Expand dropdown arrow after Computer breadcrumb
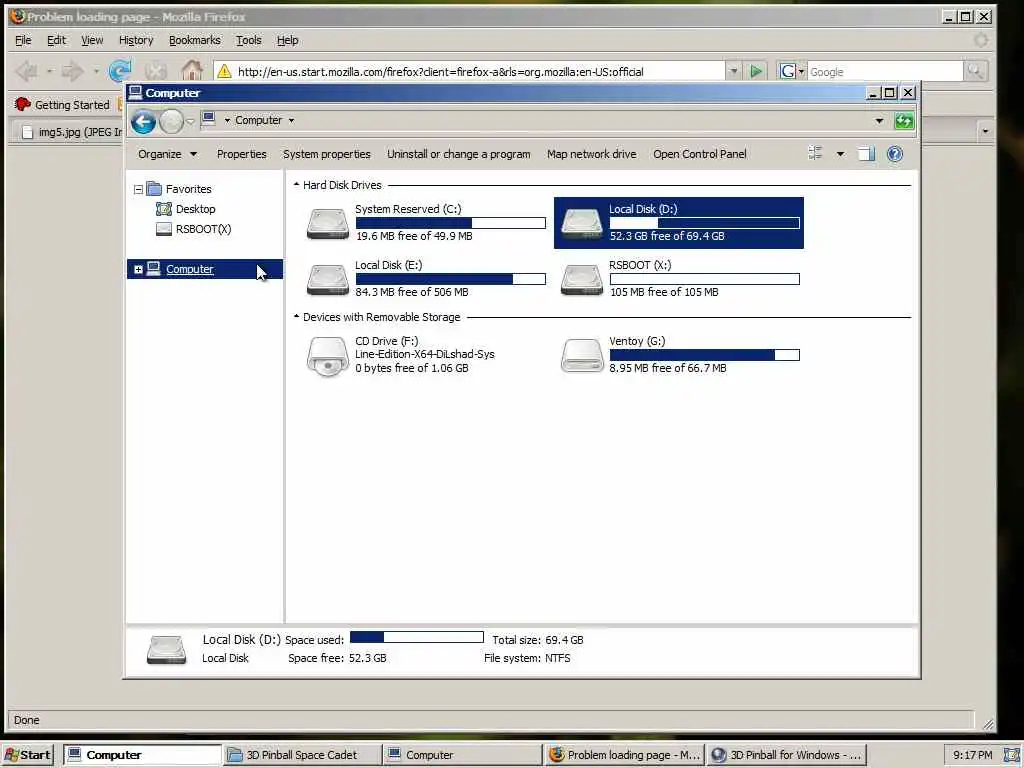Image resolution: width=1024 pixels, height=768 pixels. (x=291, y=121)
